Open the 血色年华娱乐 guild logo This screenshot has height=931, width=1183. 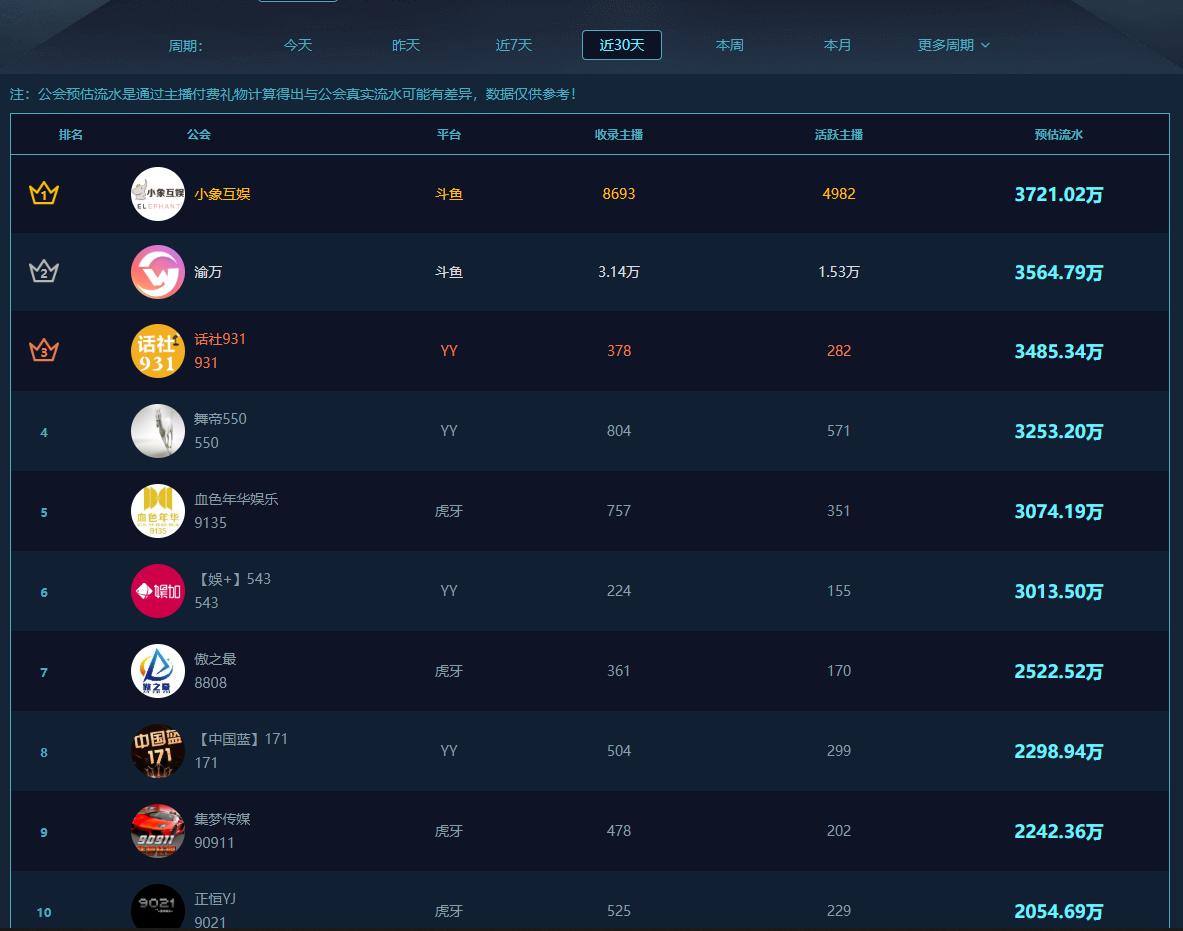point(158,511)
